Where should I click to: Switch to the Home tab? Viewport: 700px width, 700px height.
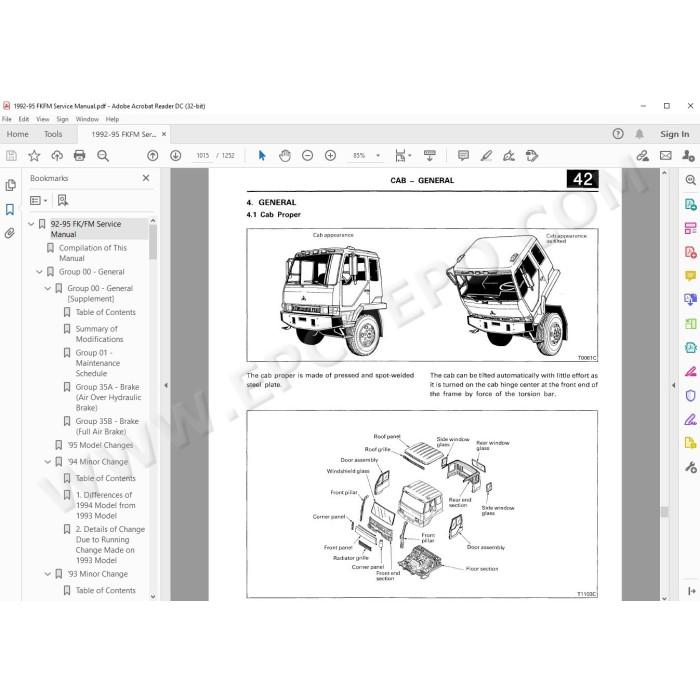pyautogui.click(x=17, y=134)
